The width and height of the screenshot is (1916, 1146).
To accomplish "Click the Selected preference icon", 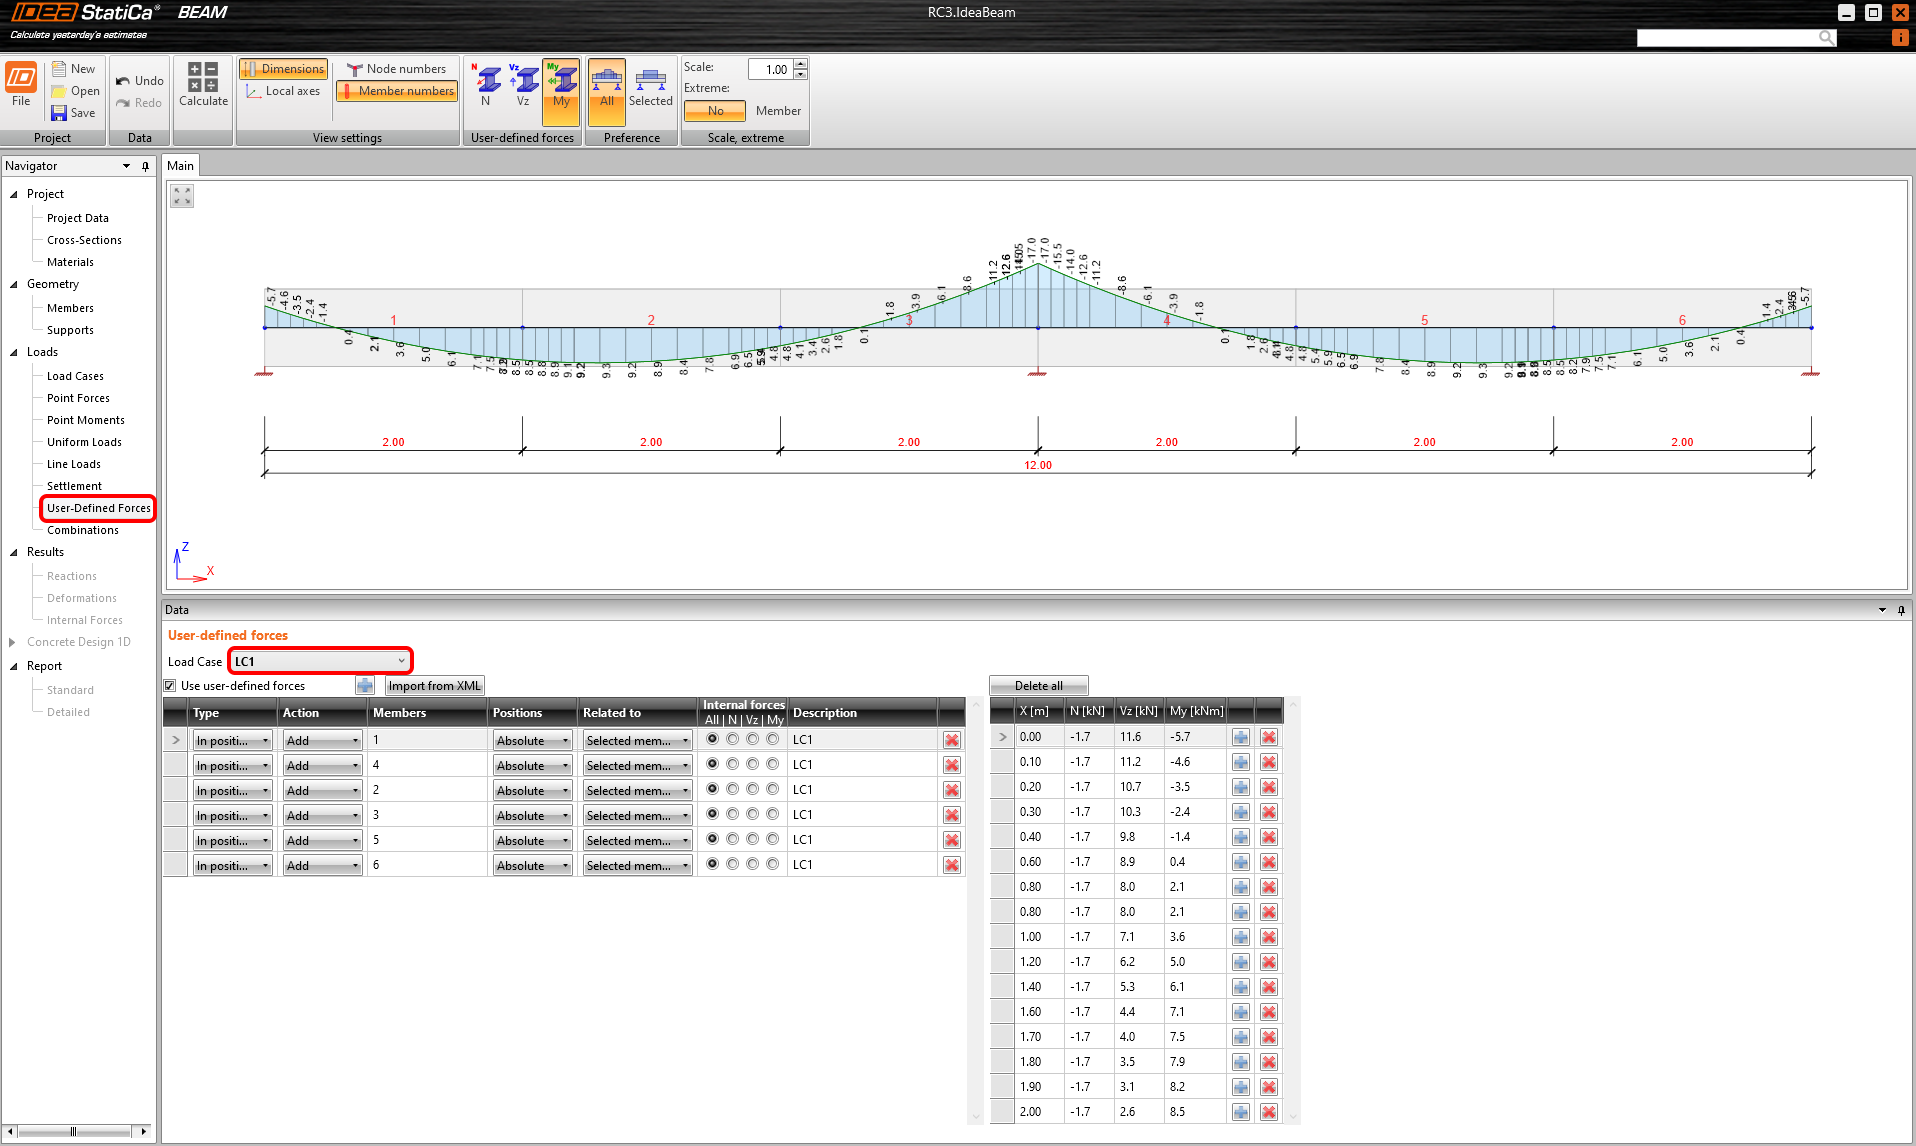I will (x=650, y=83).
